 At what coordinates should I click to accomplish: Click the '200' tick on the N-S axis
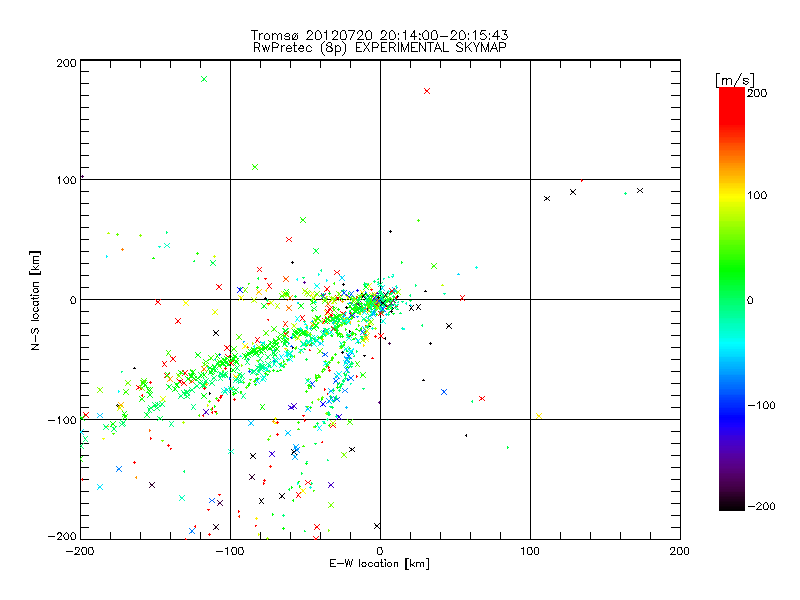pyautogui.click(x=67, y=63)
